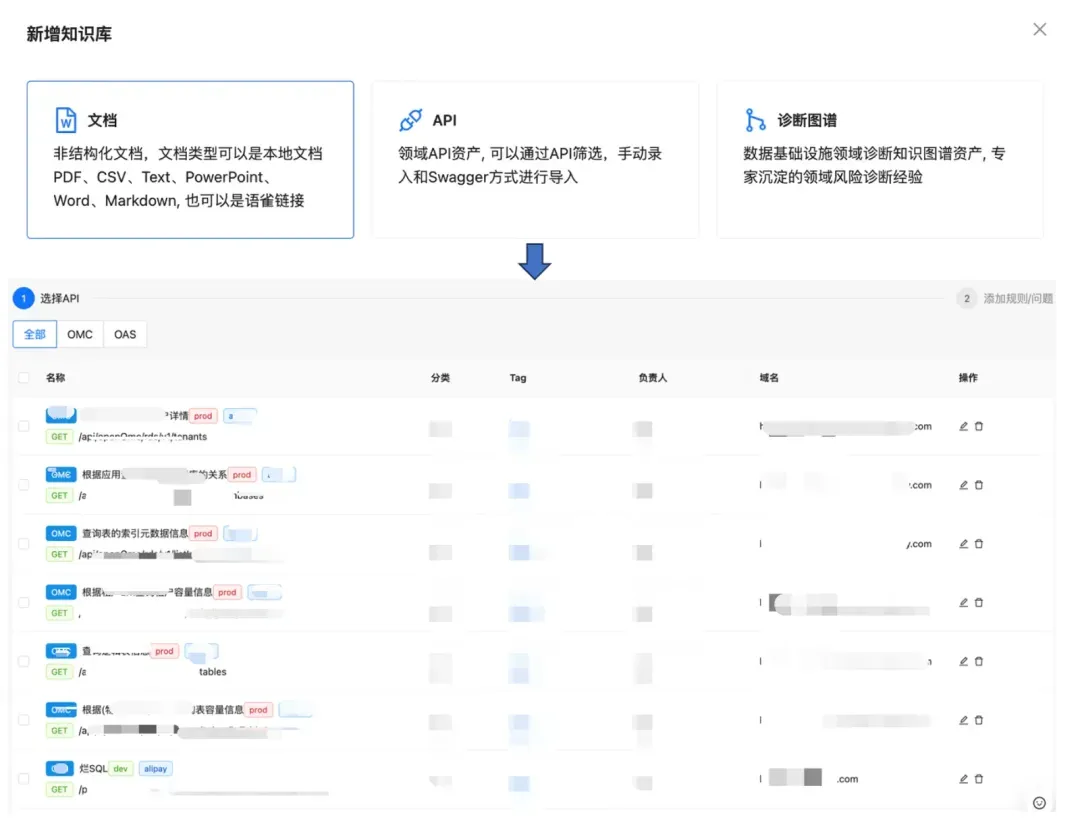Image resolution: width=1080 pixels, height=834 pixels.
Task: Check the row with tables path
Action: (24, 661)
